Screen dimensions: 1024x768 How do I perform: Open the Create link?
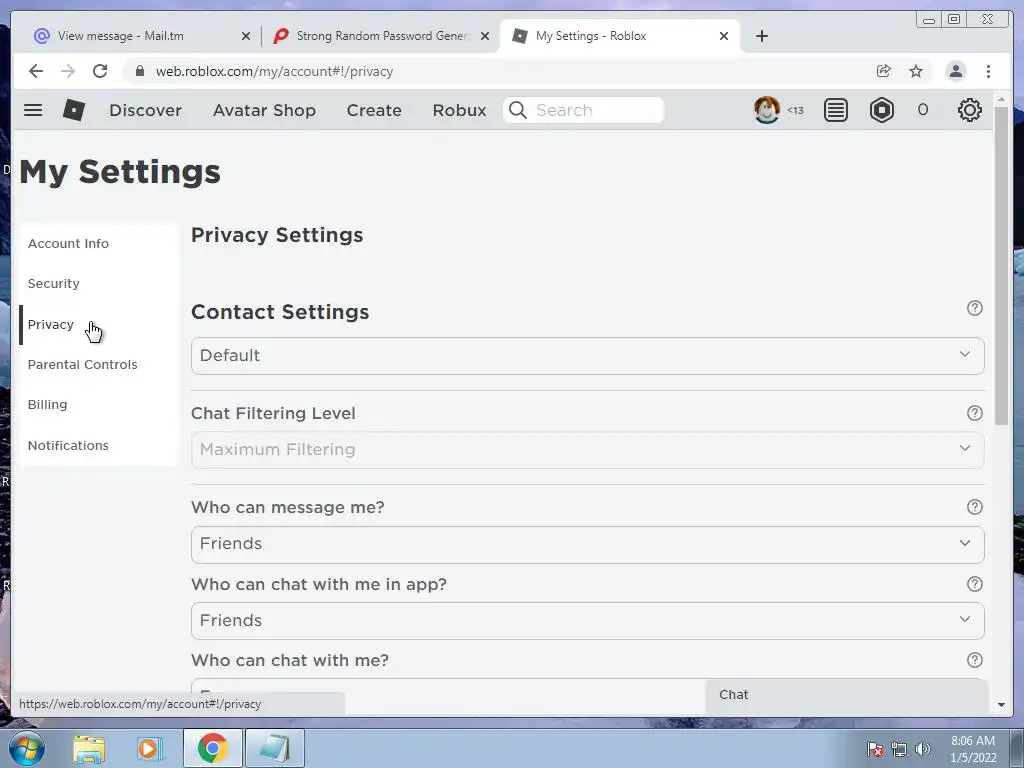click(374, 110)
